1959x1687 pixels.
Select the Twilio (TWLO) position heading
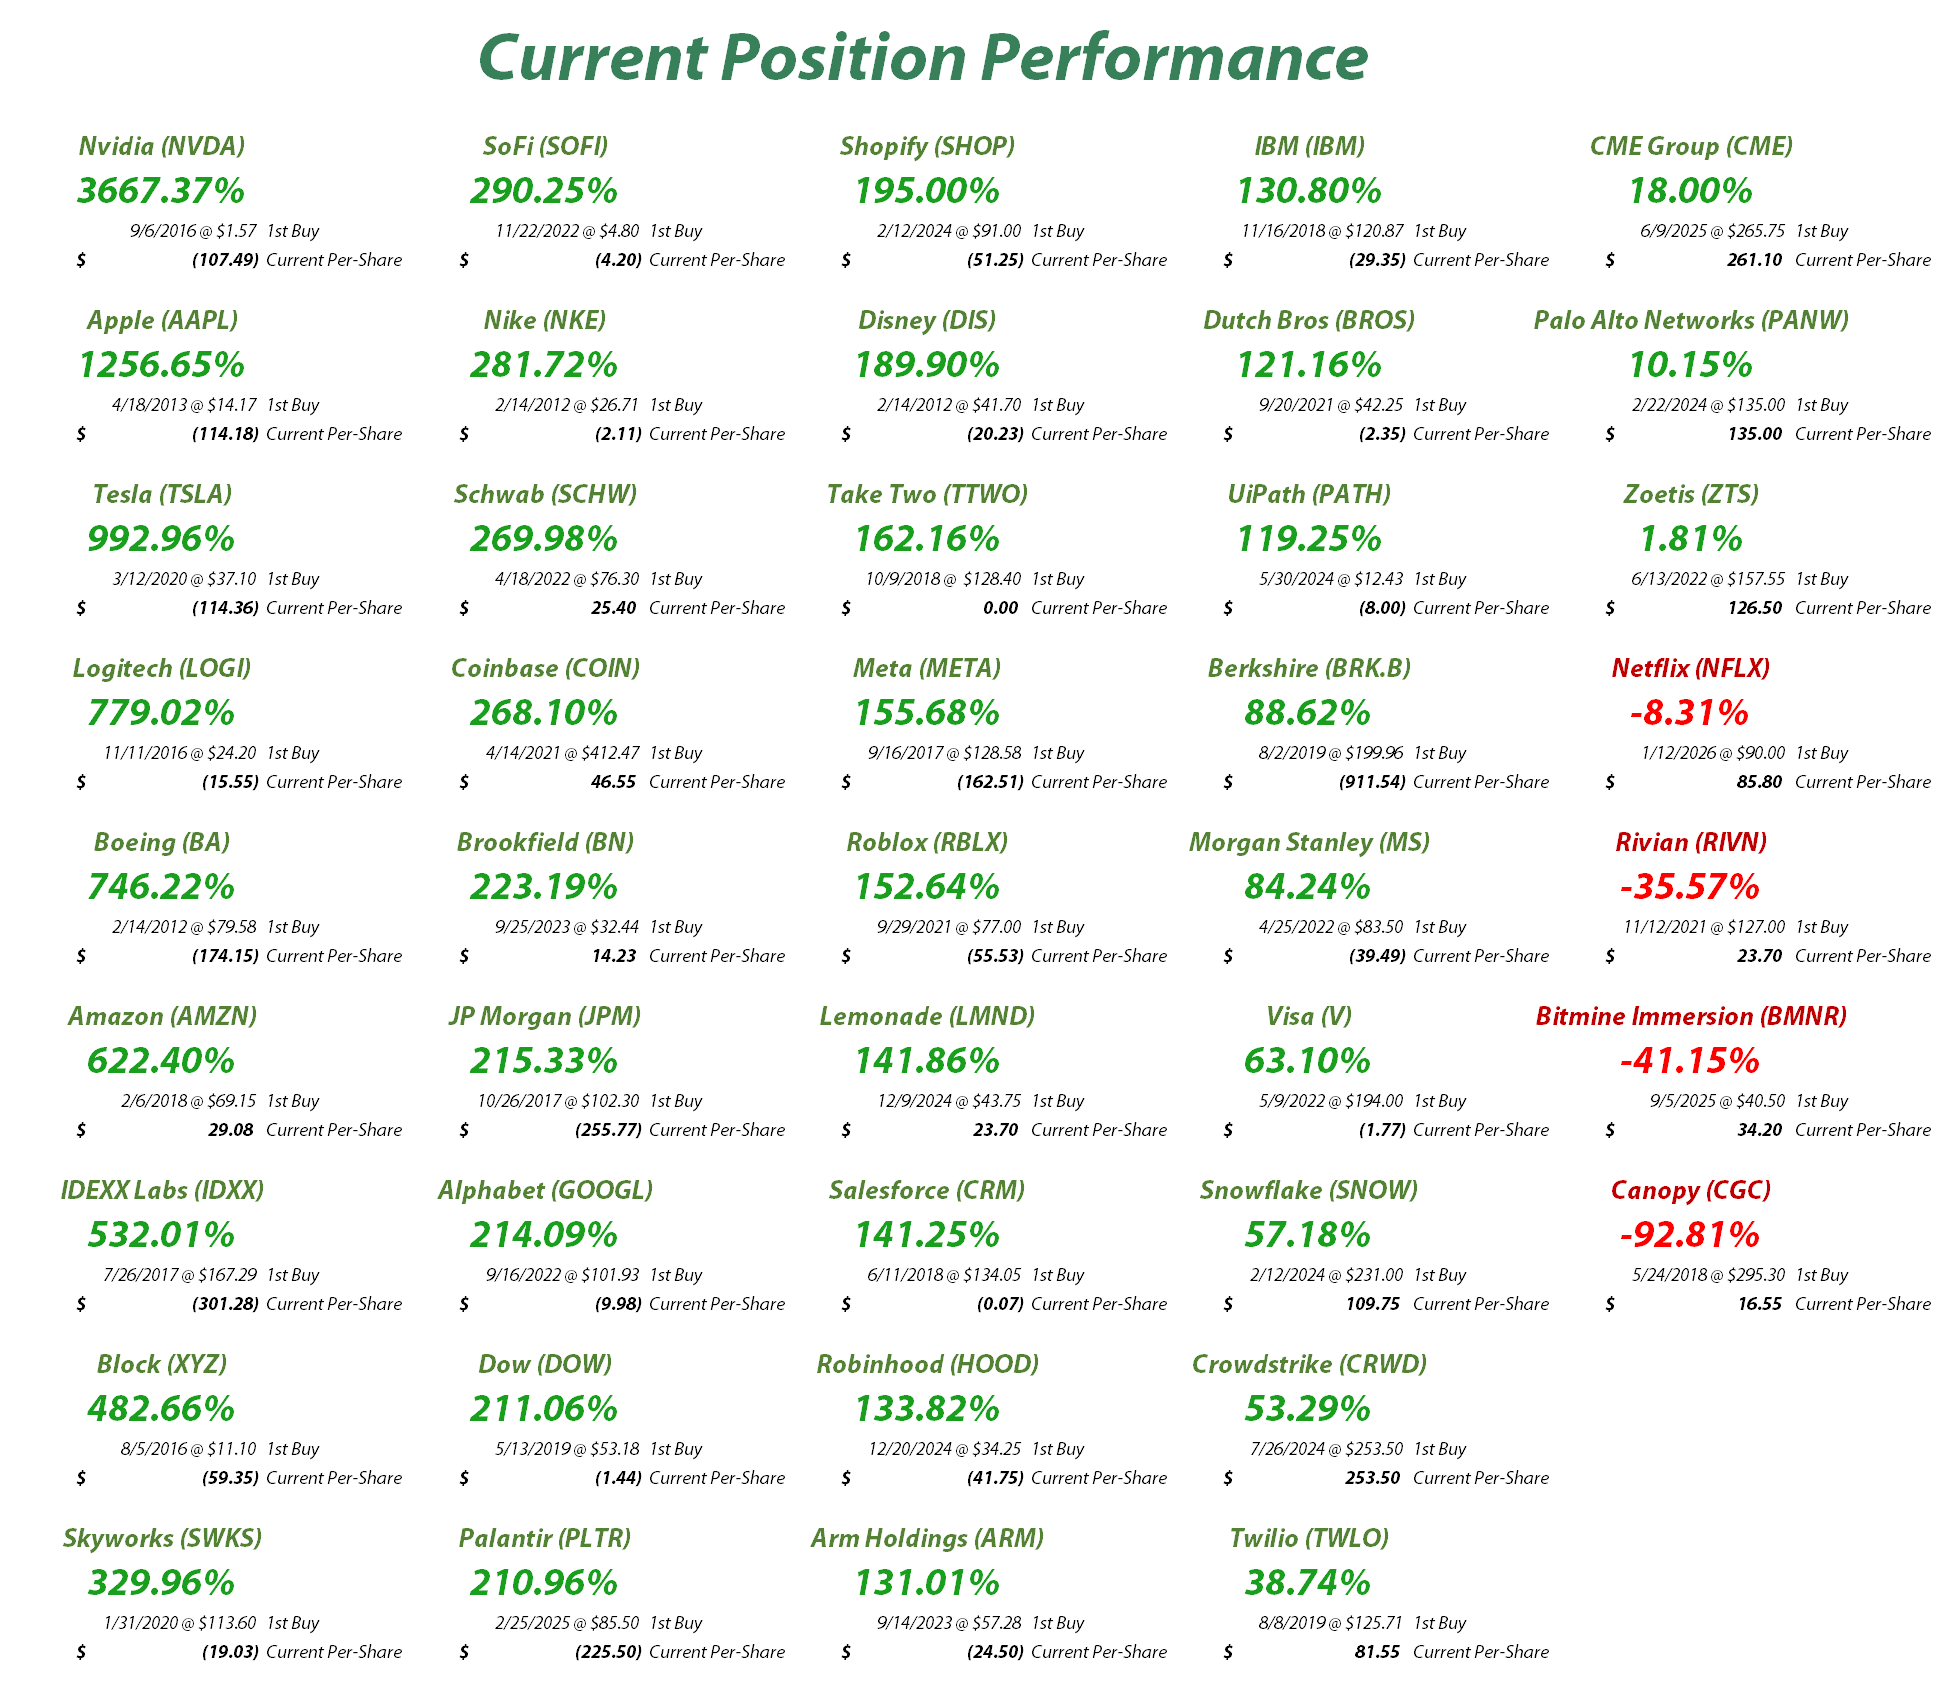pyautogui.click(x=1309, y=1538)
